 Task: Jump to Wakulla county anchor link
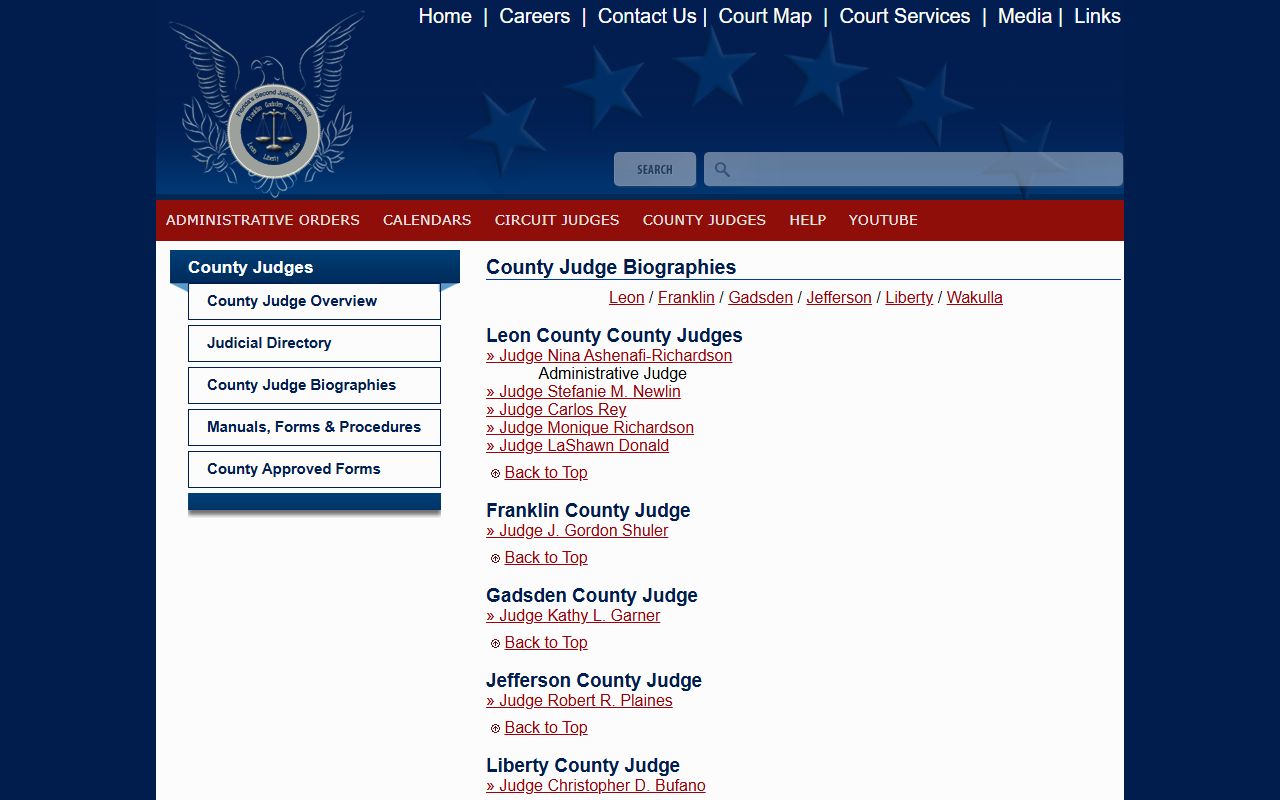[x=975, y=298]
